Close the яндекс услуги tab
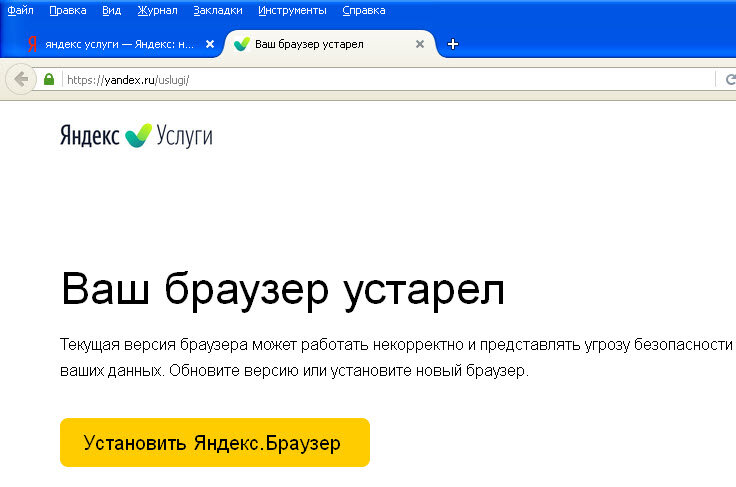The width and height of the screenshot is (736, 487). coord(210,44)
